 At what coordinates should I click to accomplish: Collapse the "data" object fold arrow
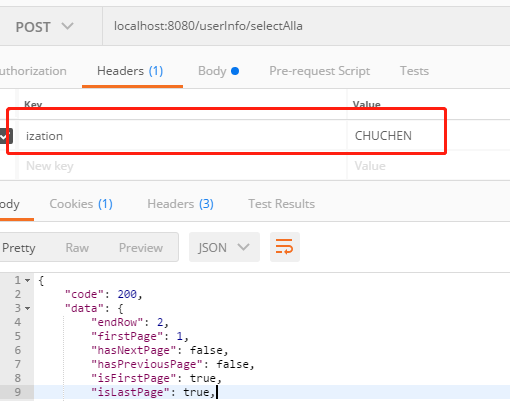pyautogui.click(x=28, y=308)
